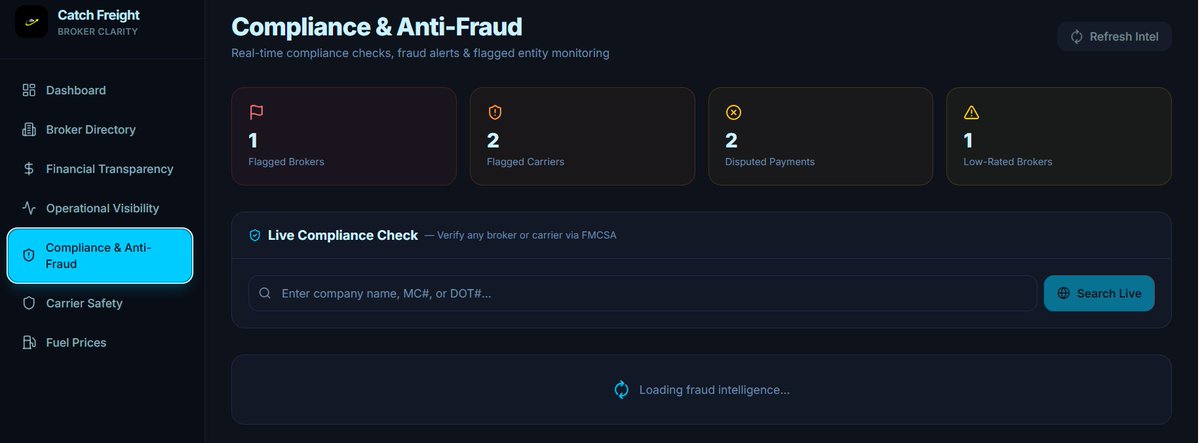The width and height of the screenshot is (1200, 443).
Task: Select the Flagged Carriers summary card
Action: tap(582, 136)
